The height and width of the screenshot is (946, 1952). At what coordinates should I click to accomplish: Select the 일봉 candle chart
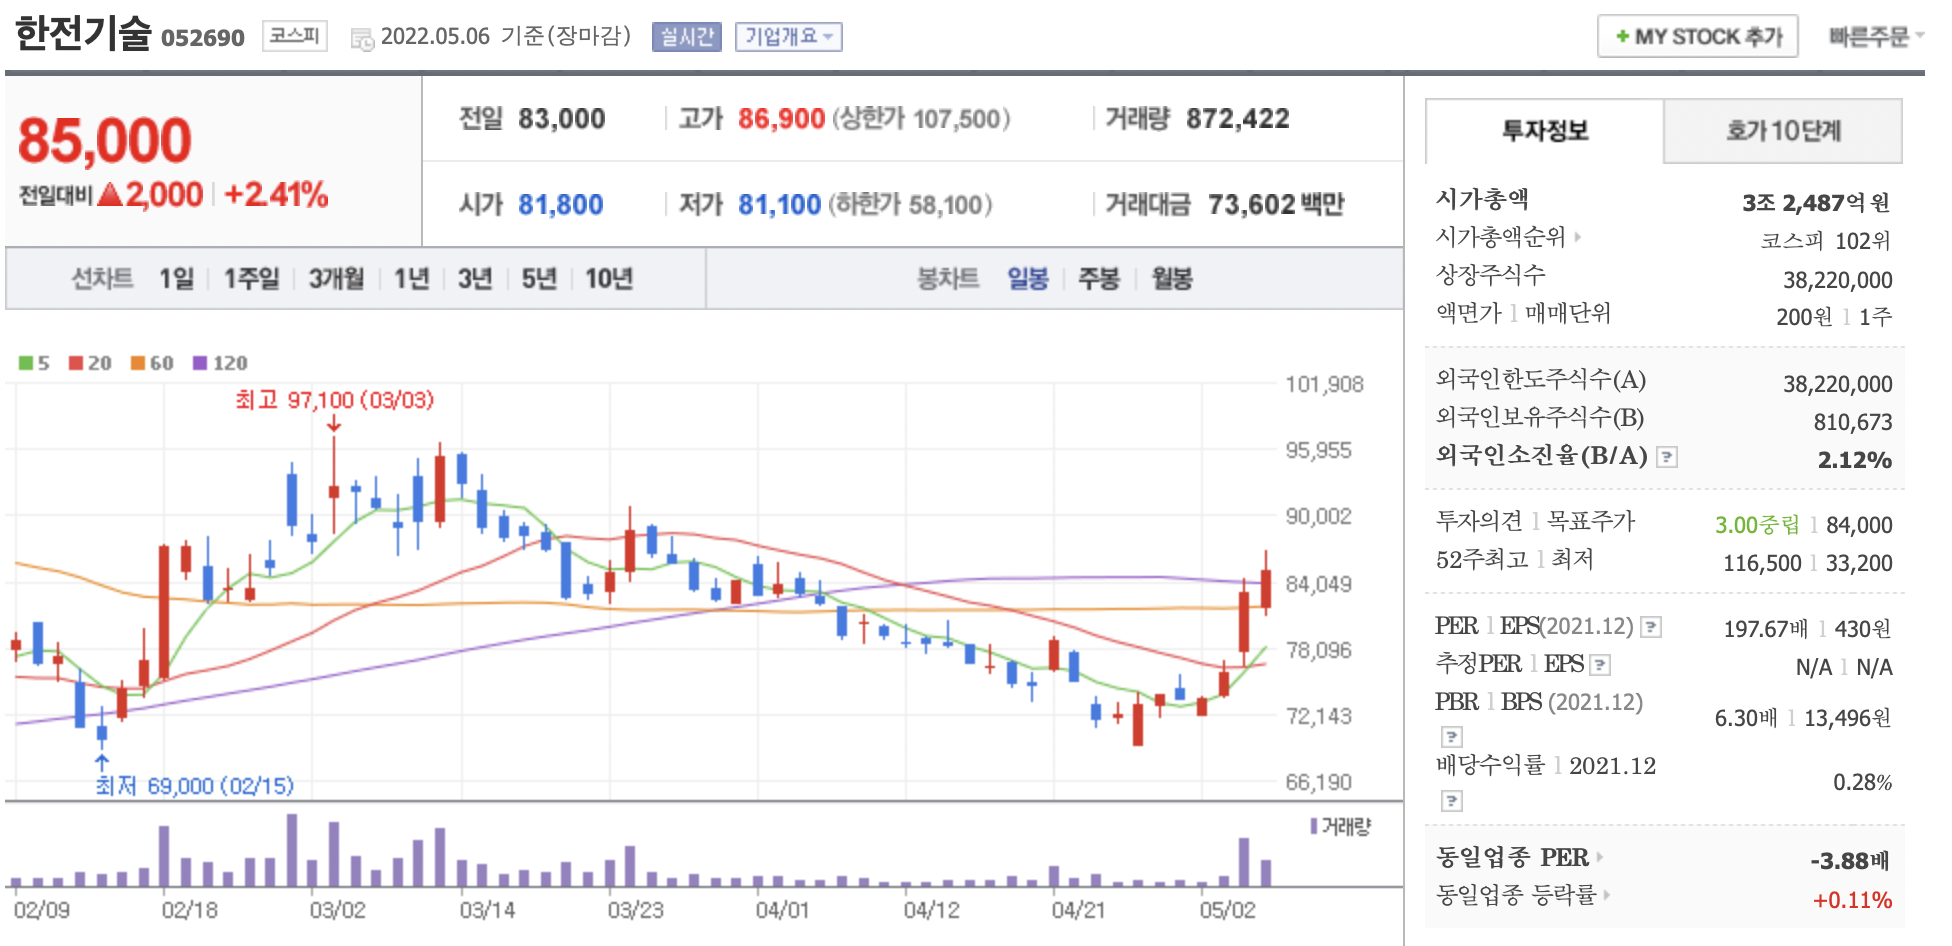tap(1027, 279)
